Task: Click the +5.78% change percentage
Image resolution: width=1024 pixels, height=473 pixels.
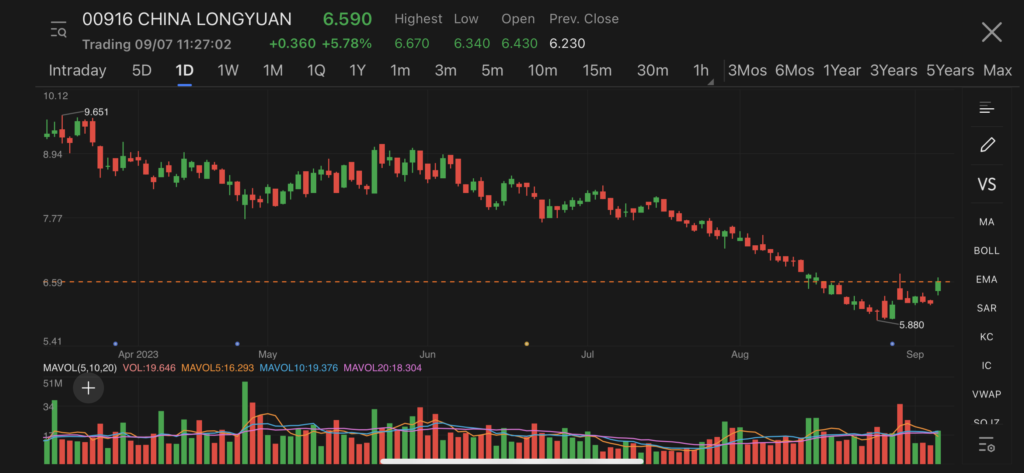Action: pos(347,44)
